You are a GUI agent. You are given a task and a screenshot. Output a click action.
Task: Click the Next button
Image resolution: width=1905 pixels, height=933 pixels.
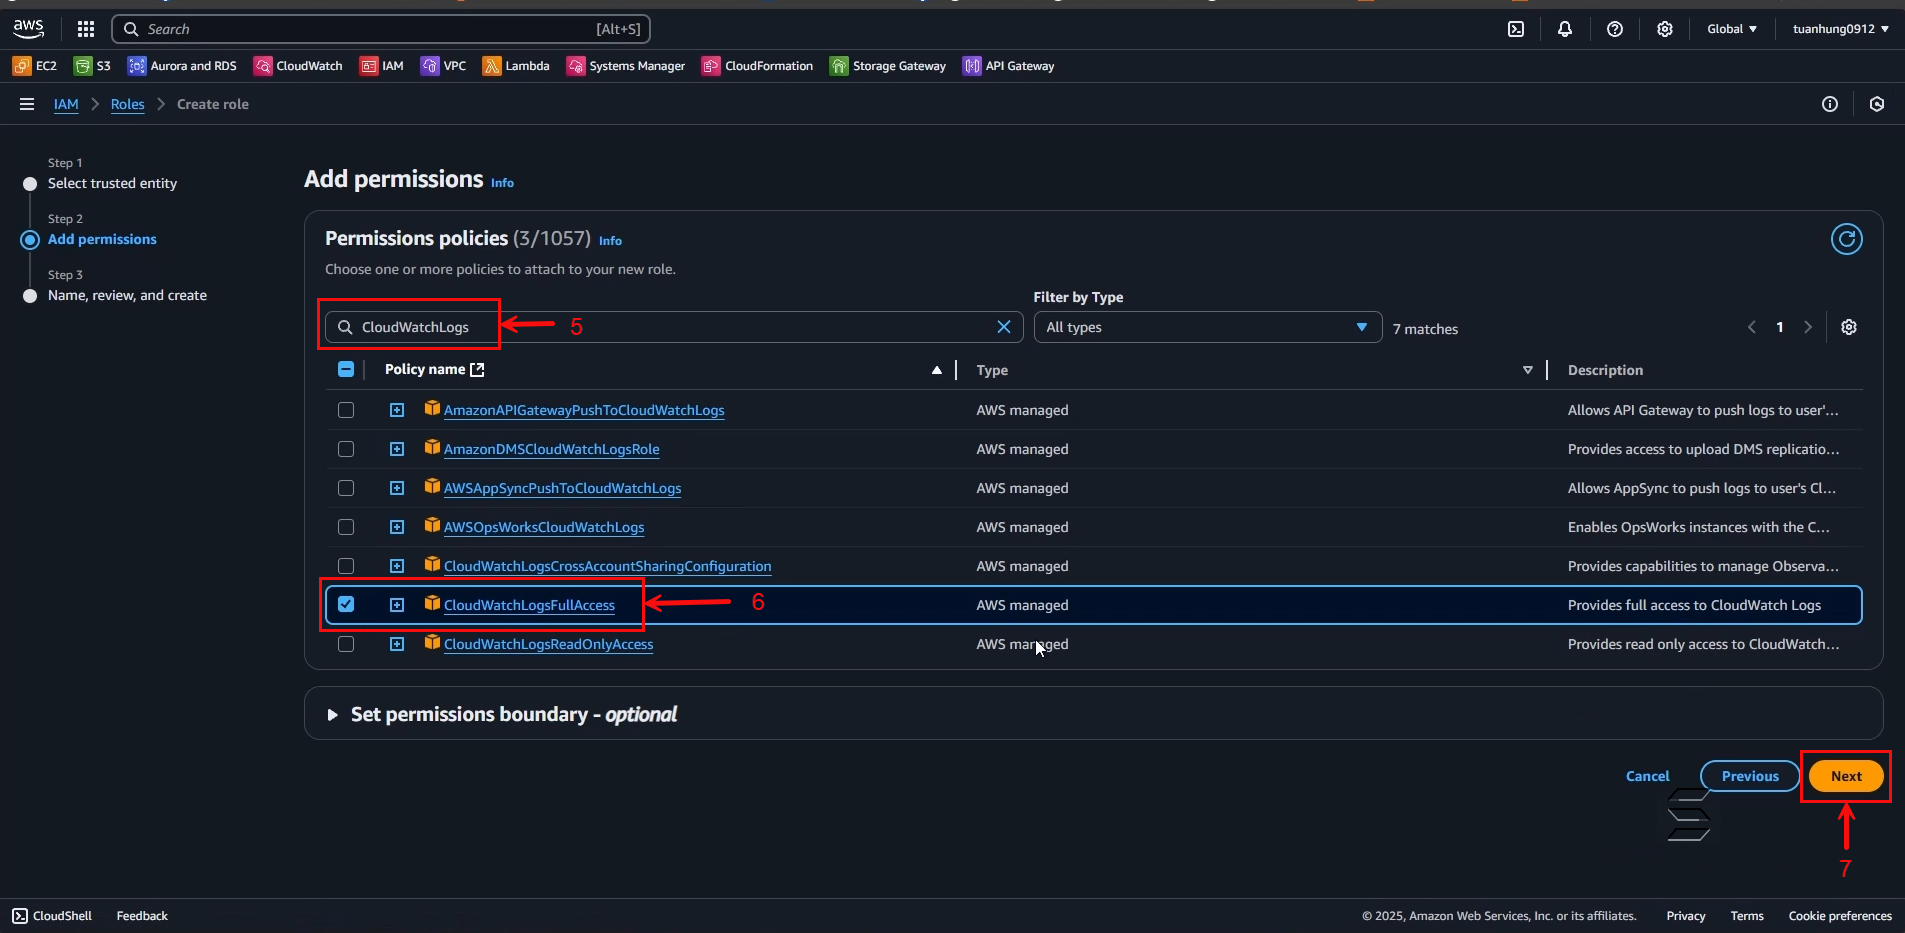pyautogui.click(x=1846, y=776)
